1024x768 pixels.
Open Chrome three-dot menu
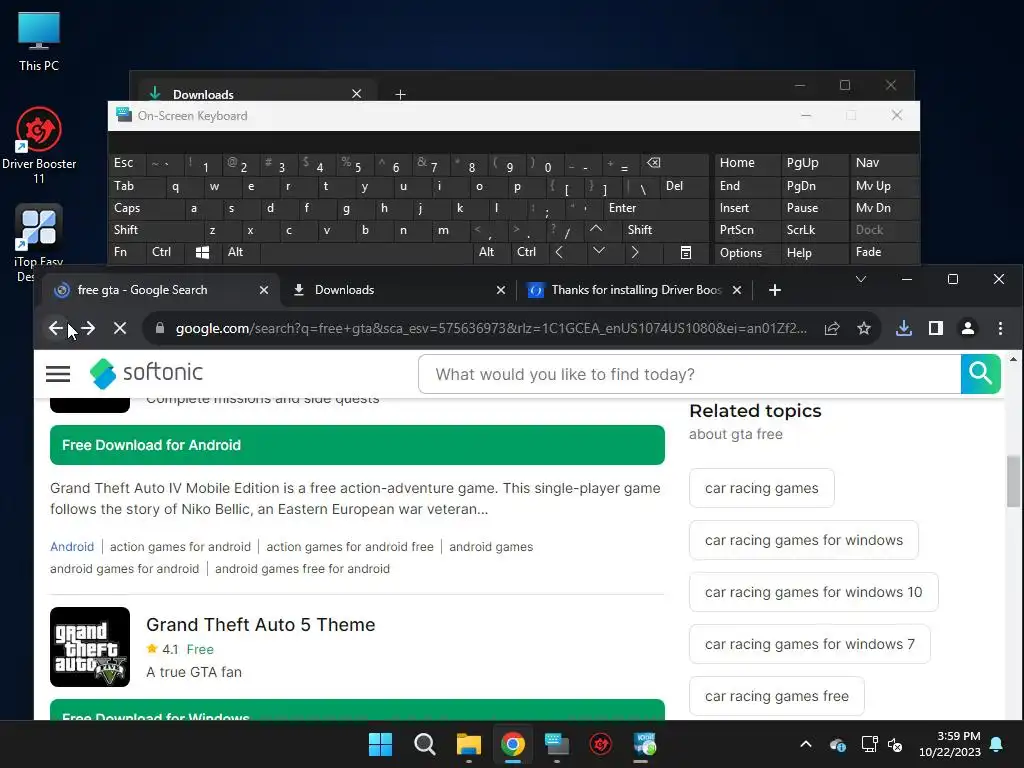click(x=1000, y=328)
